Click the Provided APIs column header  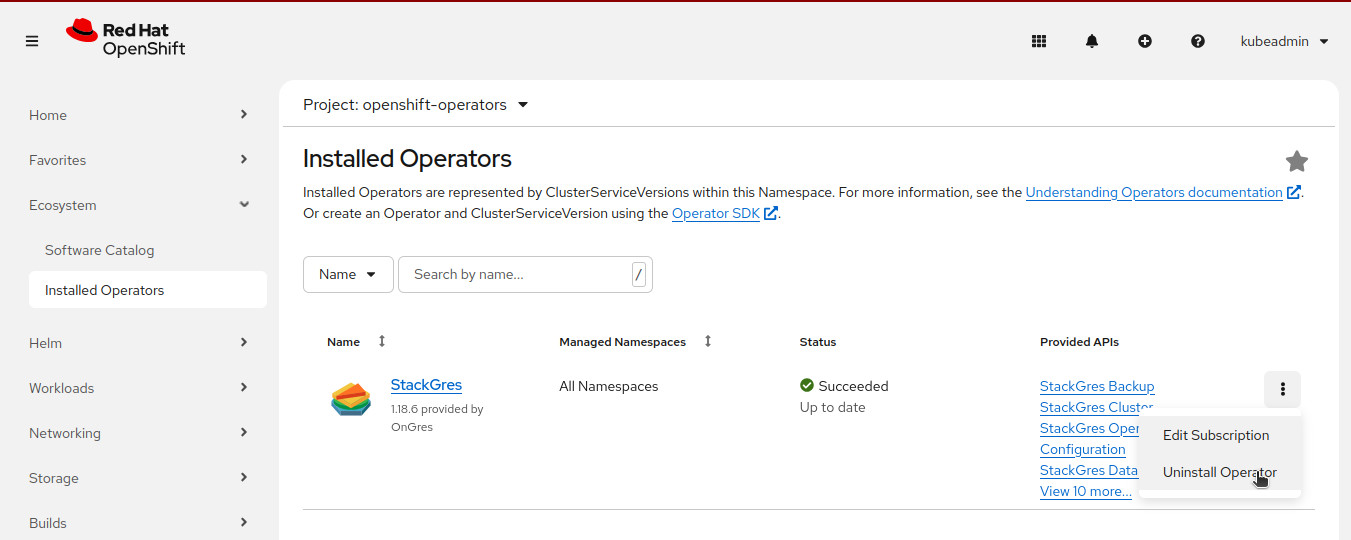1079,342
